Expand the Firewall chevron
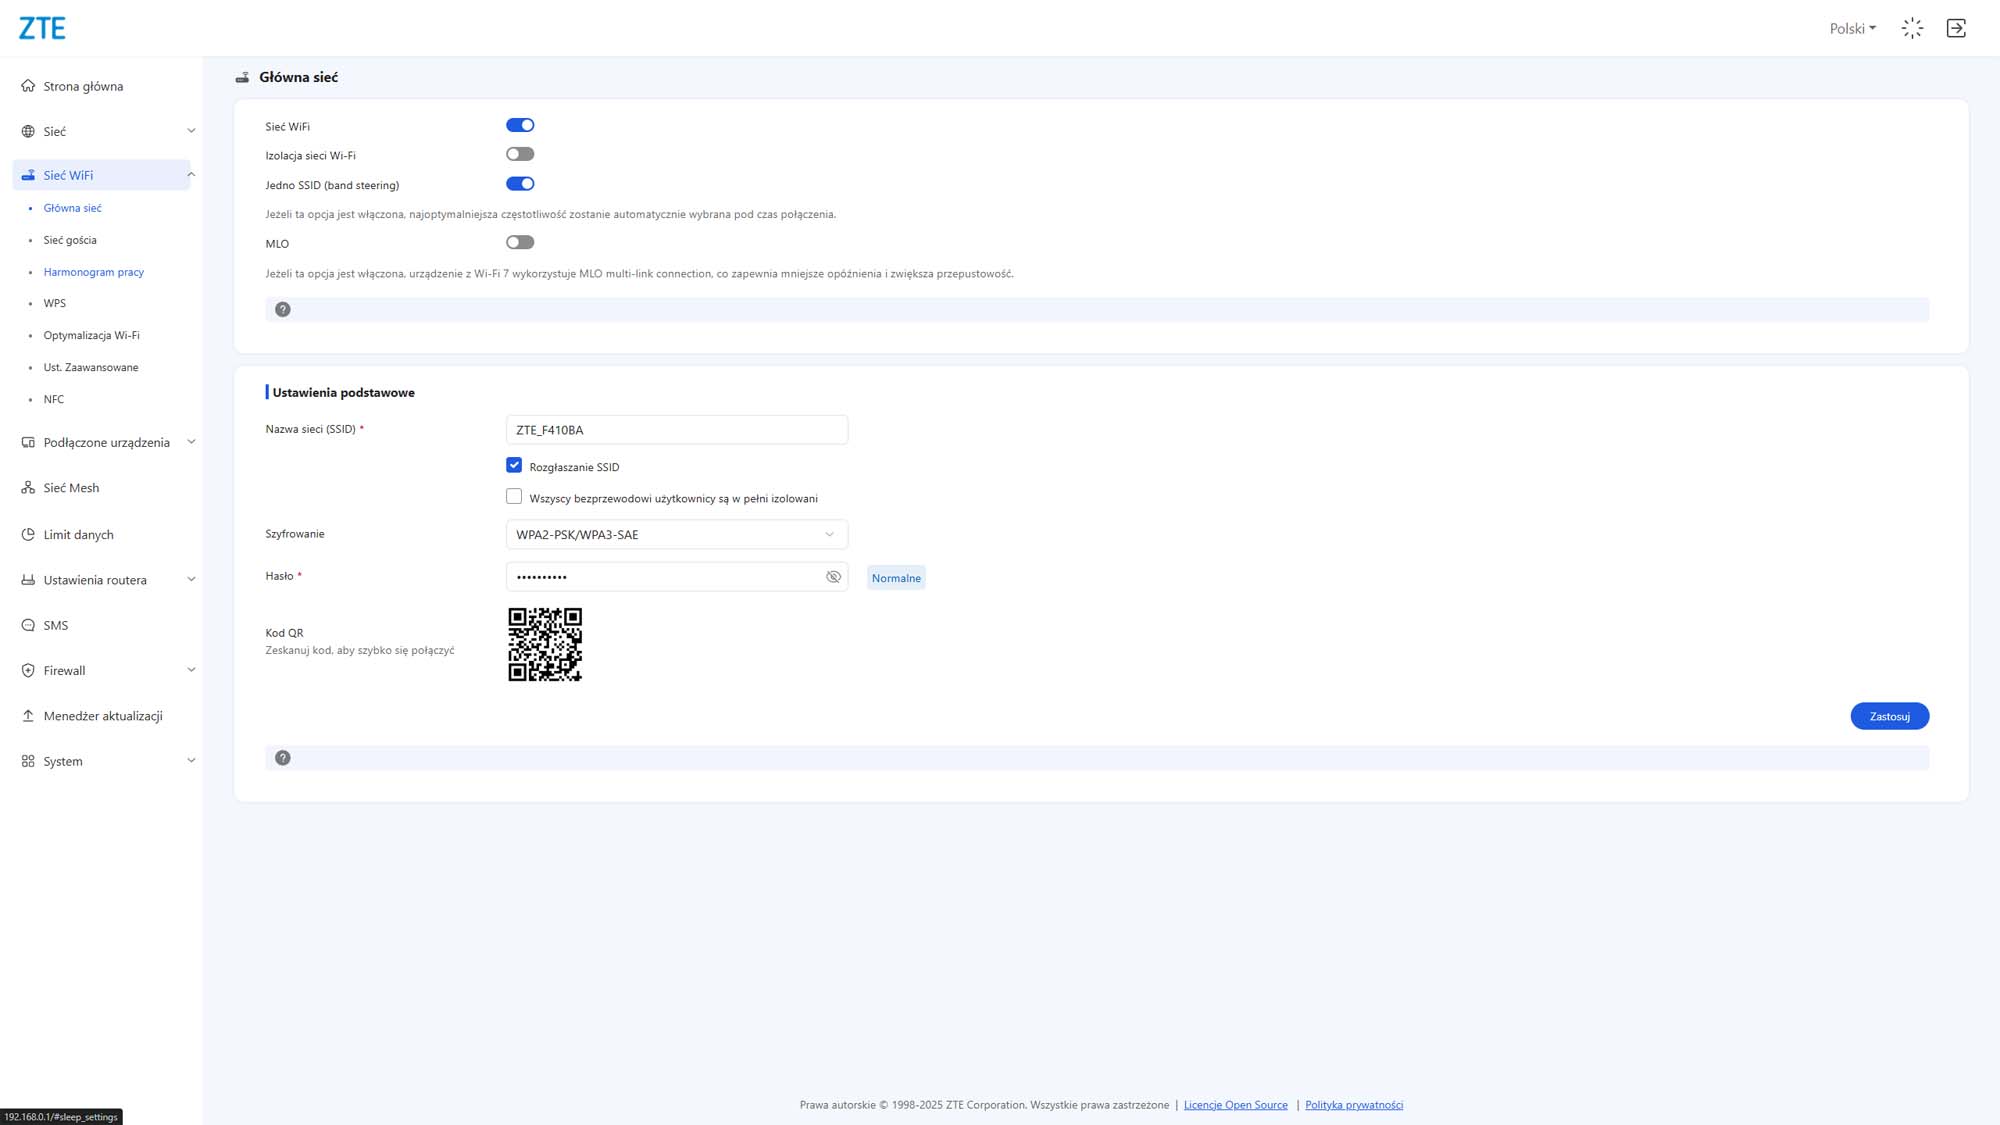The width and height of the screenshot is (2000, 1125). [191, 670]
